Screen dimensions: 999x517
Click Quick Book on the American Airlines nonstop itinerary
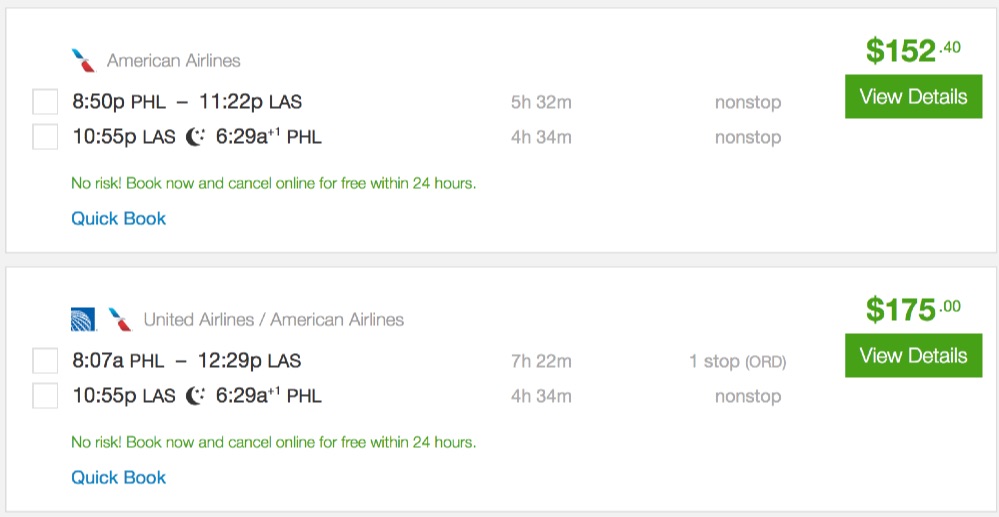(x=118, y=218)
